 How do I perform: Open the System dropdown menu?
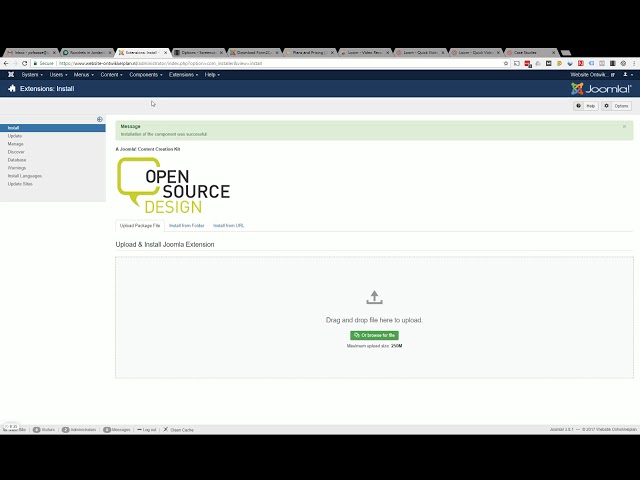[32, 75]
